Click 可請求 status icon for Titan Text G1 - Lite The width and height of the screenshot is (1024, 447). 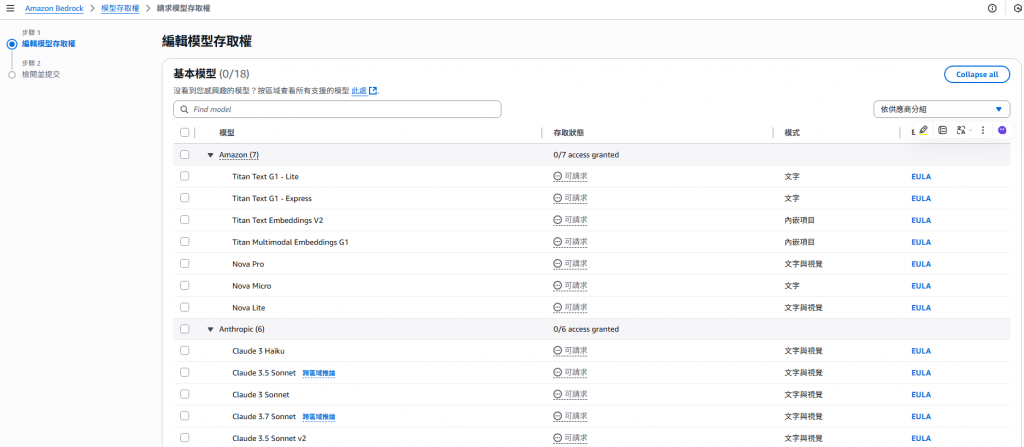[x=557, y=176]
